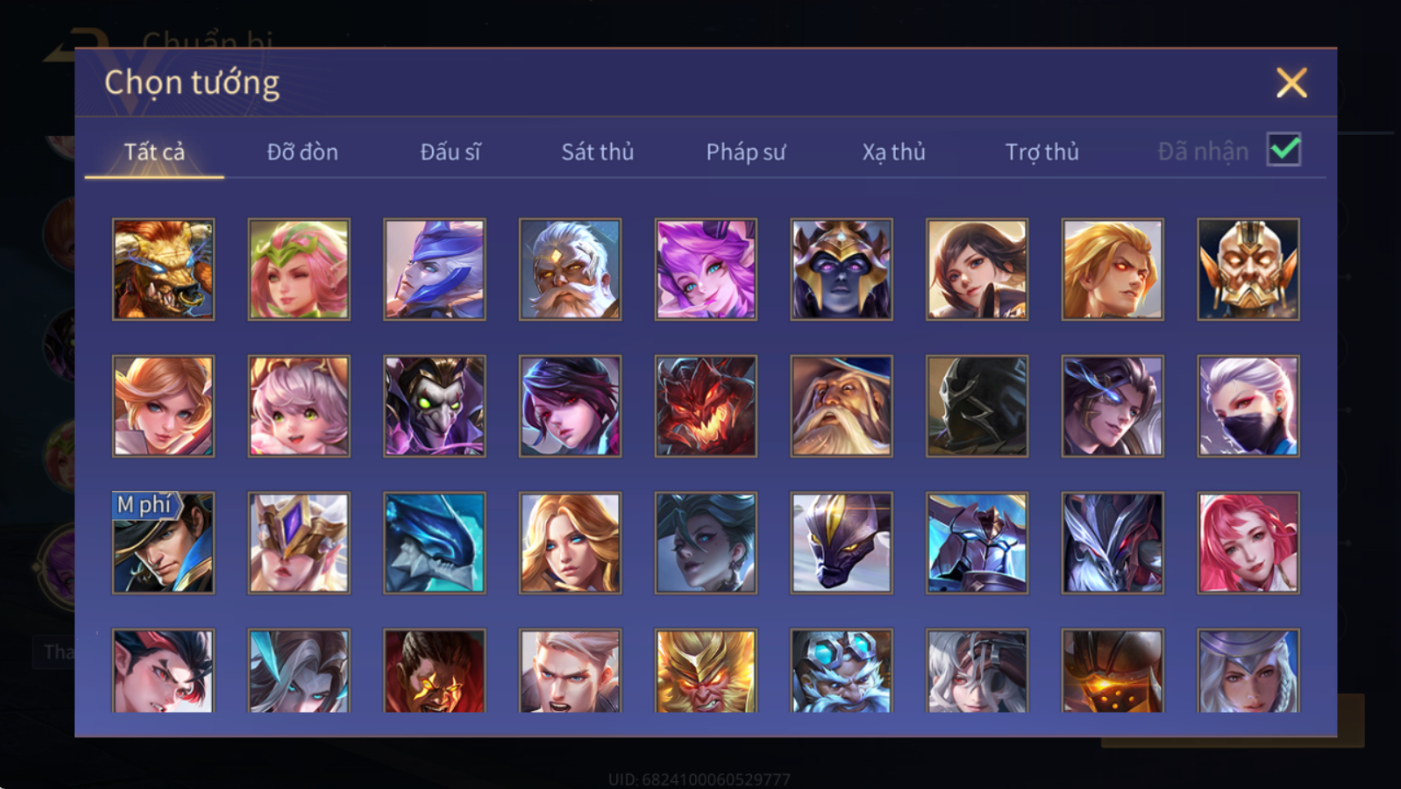Open the Trợ thủ tab
This screenshot has width=1401, height=789.
pyautogui.click(x=1042, y=152)
